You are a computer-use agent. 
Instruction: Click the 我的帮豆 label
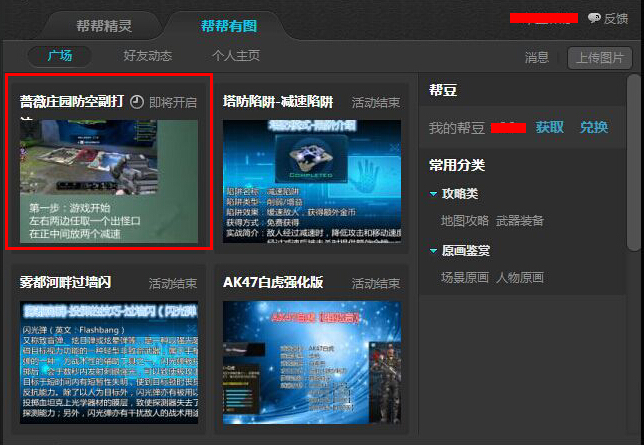click(x=457, y=128)
